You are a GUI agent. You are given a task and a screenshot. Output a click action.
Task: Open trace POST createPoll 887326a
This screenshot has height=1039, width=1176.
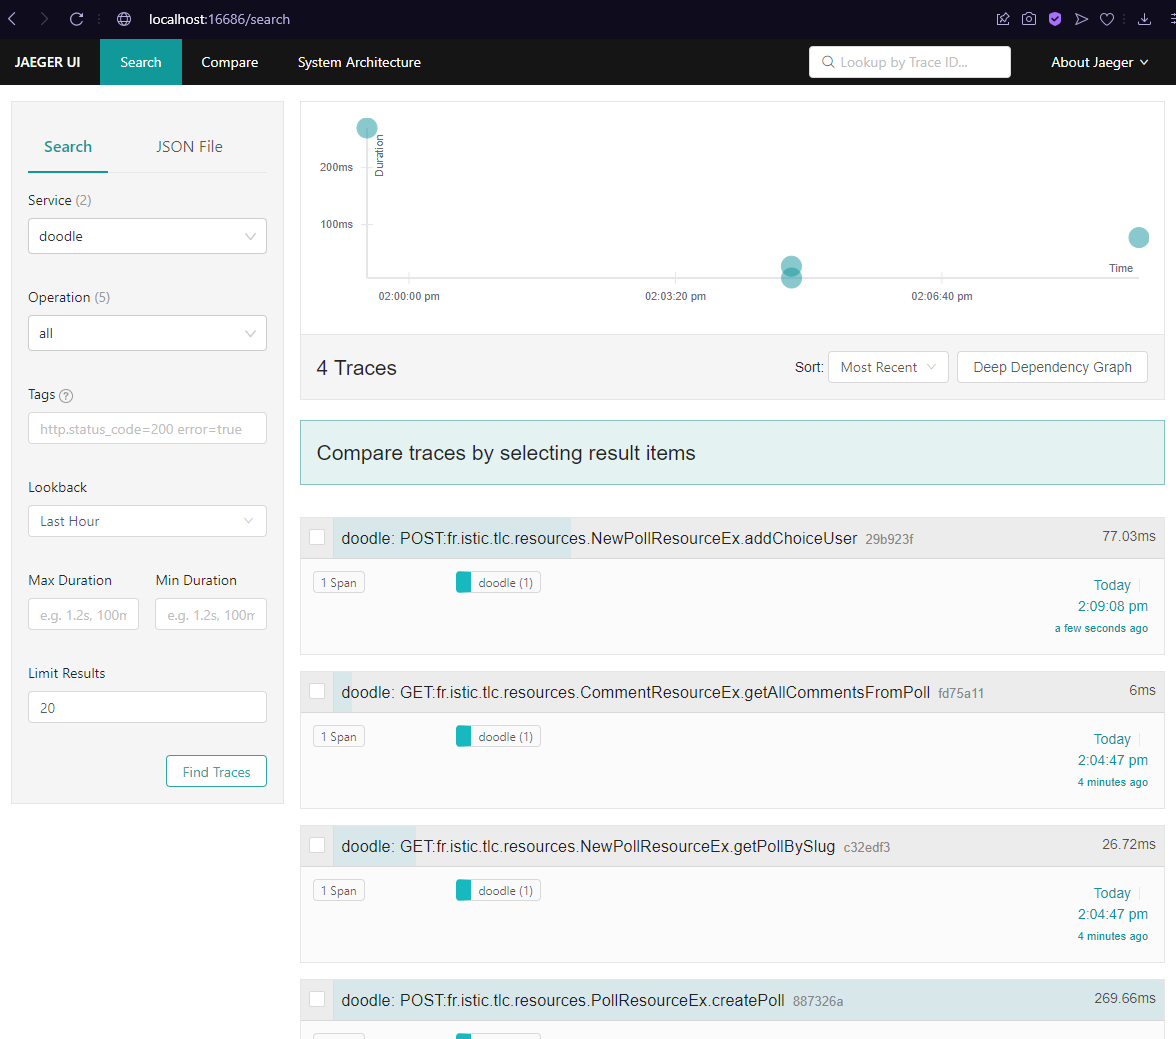[x=592, y=1001]
